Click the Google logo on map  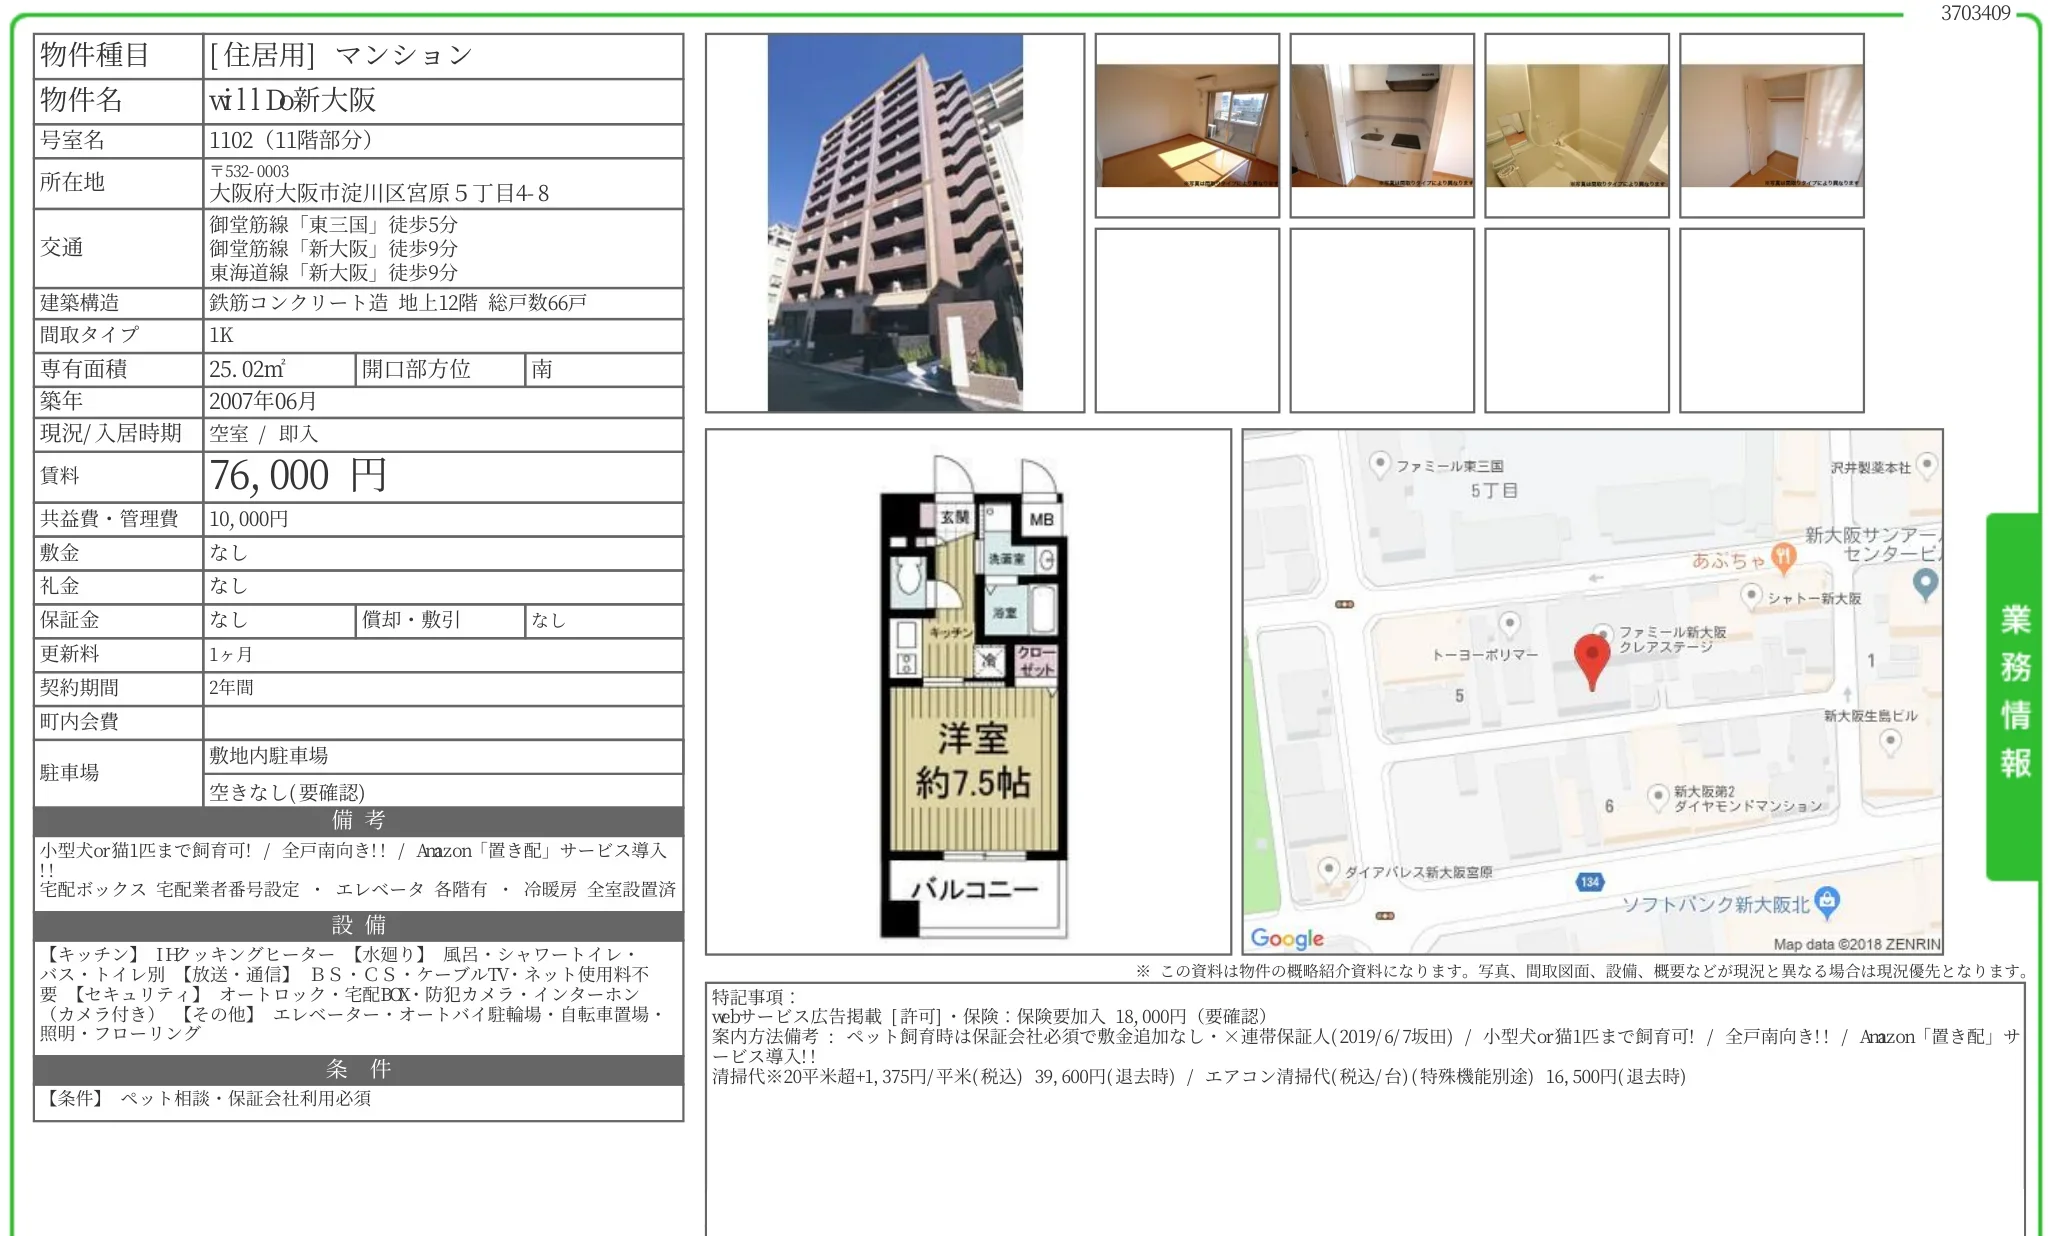click(x=1287, y=938)
